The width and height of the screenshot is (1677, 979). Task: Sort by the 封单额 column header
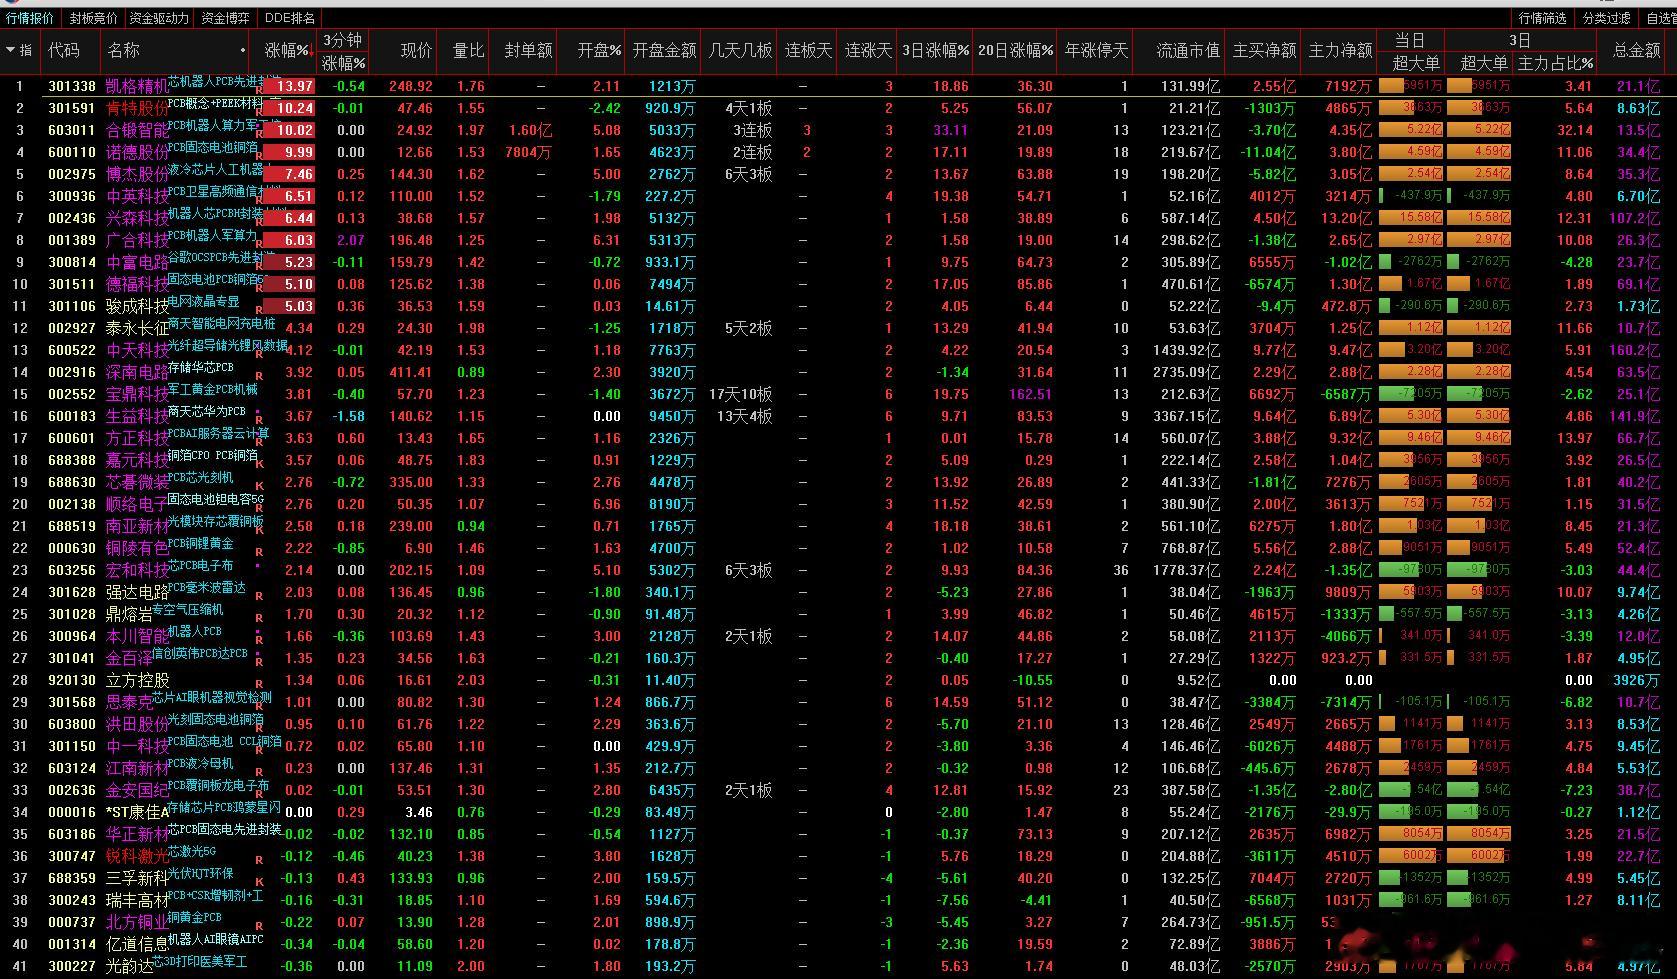(528, 50)
